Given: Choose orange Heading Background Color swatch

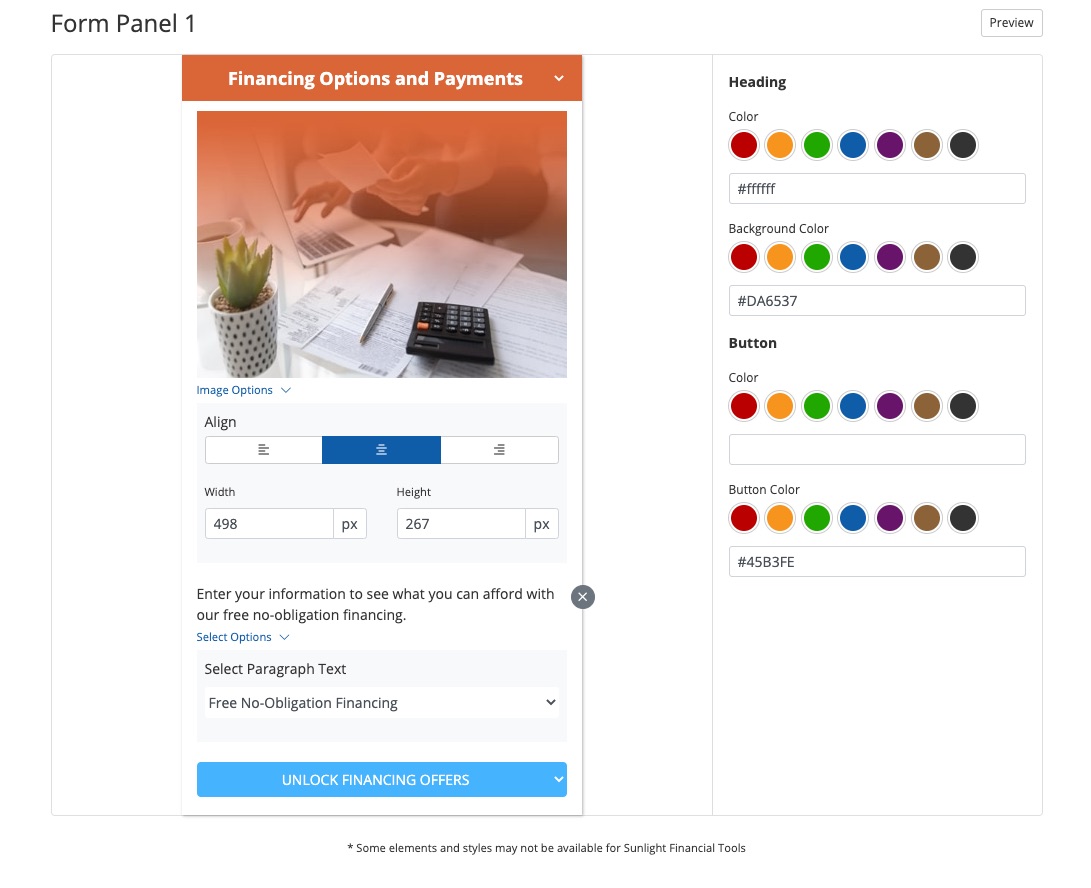Looking at the screenshot, I should [x=780, y=257].
